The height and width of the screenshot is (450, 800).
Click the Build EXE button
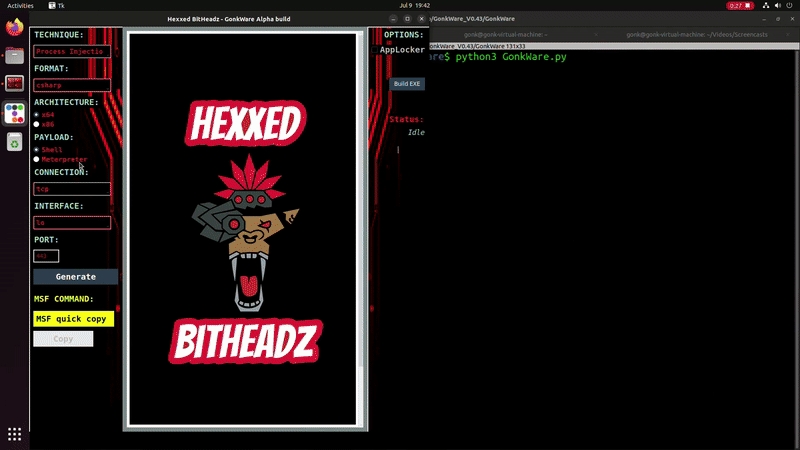[x=407, y=84]
